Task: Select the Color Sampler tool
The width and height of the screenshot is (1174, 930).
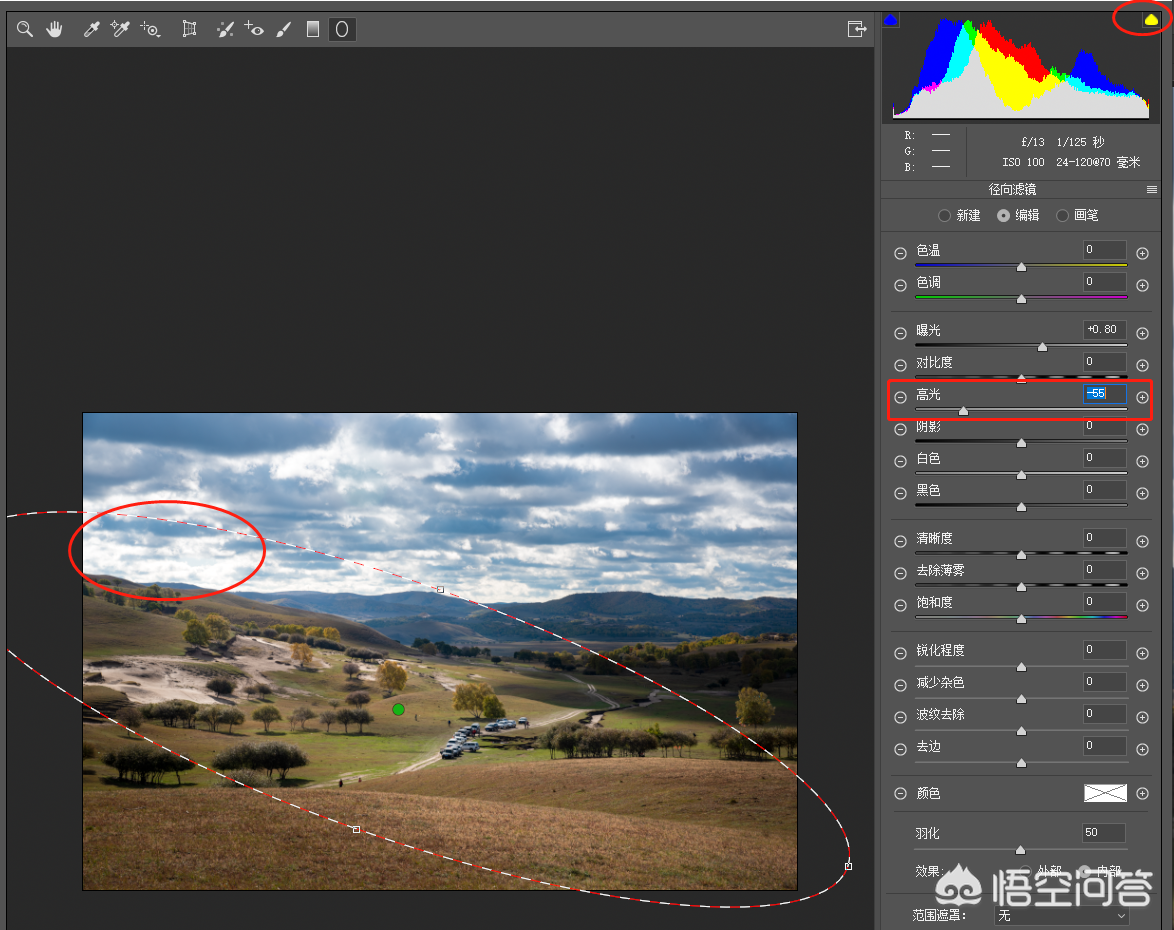Action: pyautogui.click(x=120, y=29)
